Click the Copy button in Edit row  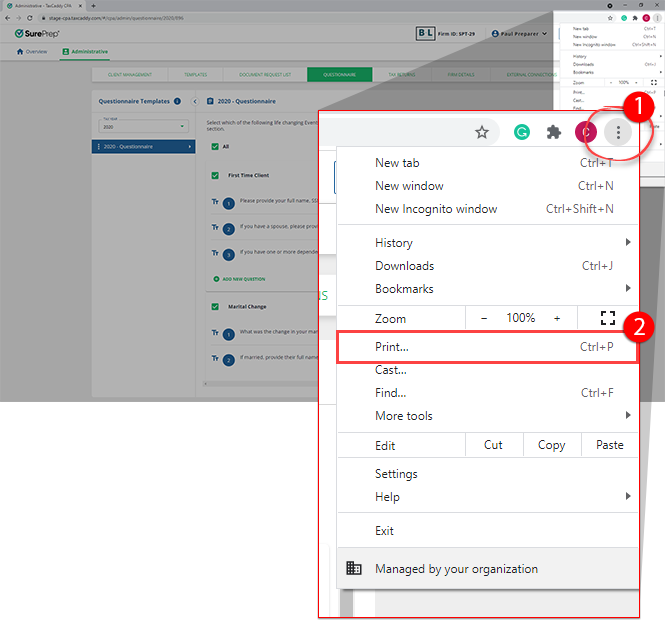point(551,445)
